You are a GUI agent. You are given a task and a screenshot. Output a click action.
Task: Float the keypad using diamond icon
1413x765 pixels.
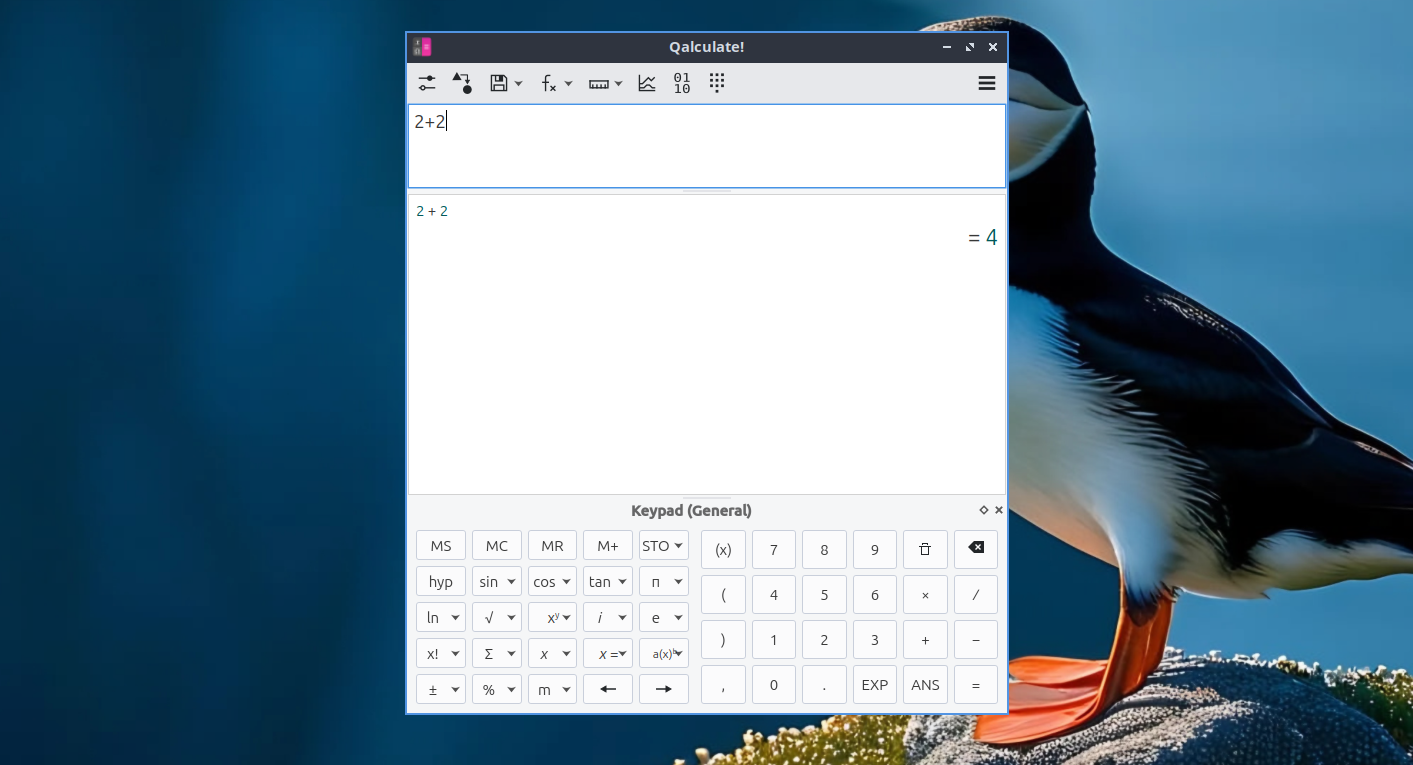(x=984, y=510)
